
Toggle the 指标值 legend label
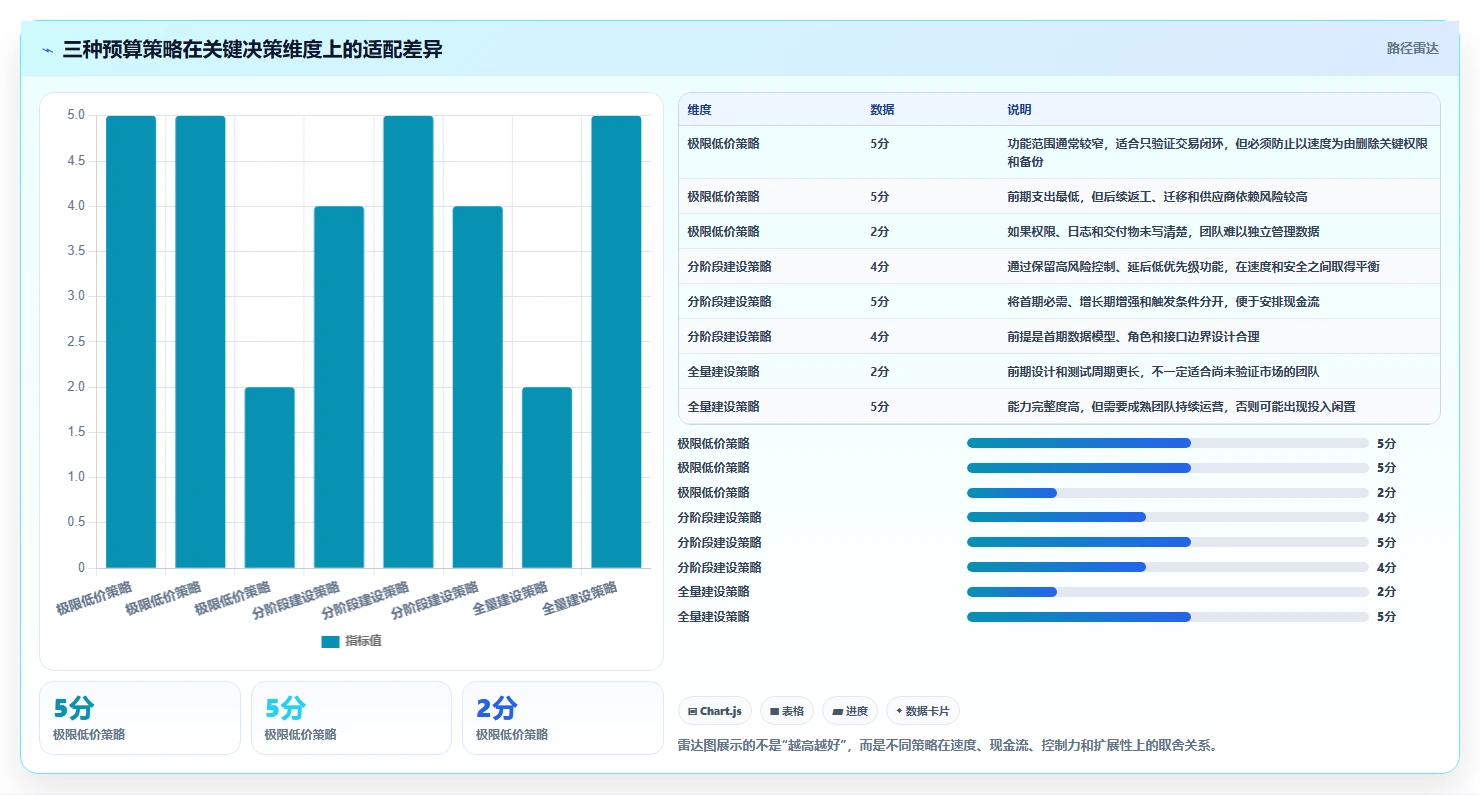coord(363,641)
